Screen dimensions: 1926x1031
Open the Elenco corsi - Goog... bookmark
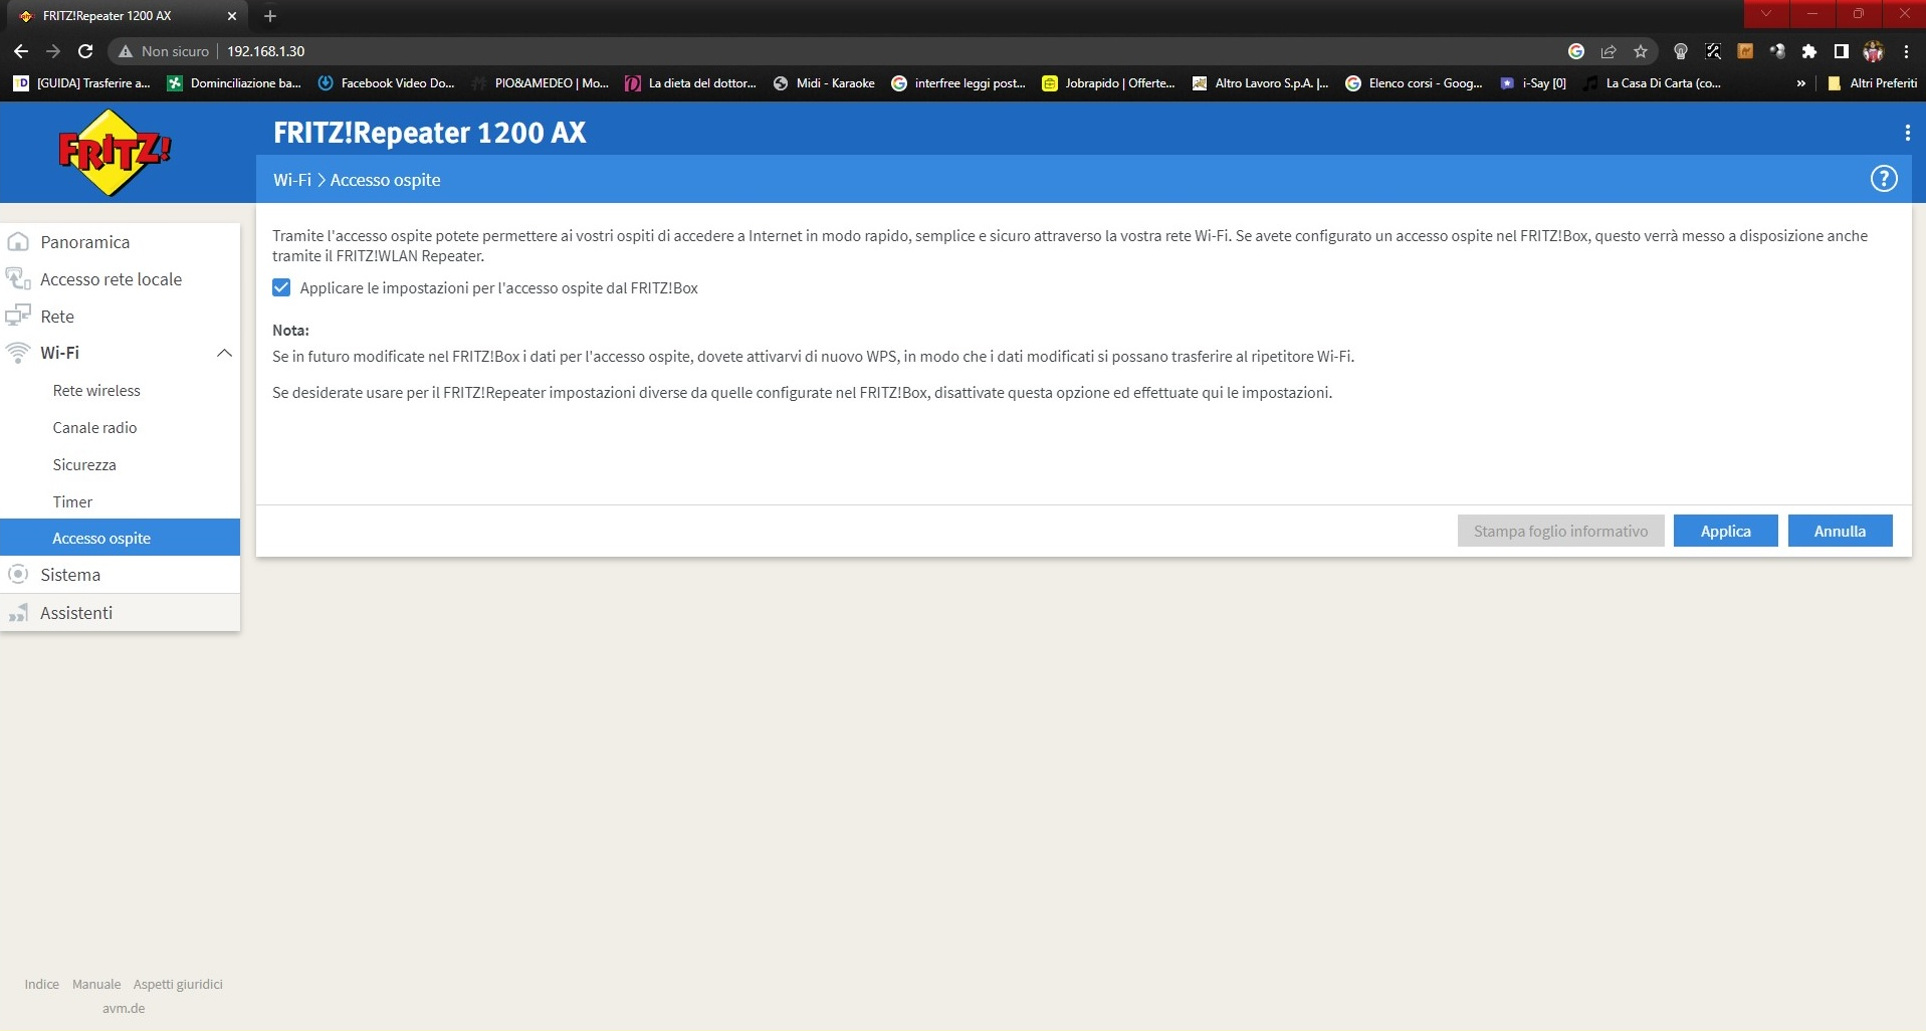pos(1414,83)
